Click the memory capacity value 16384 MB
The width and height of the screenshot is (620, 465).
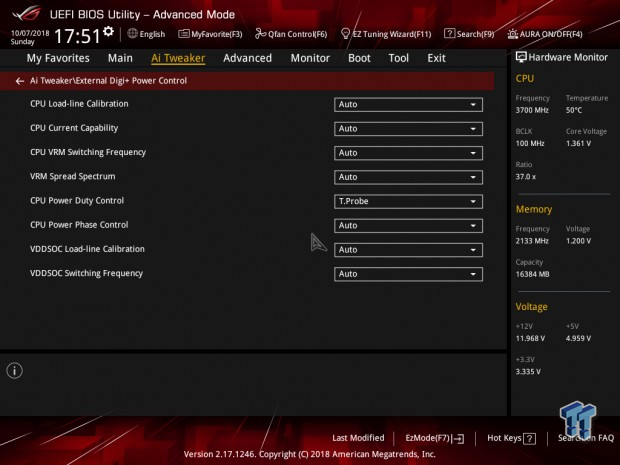(x=532, y=274)
